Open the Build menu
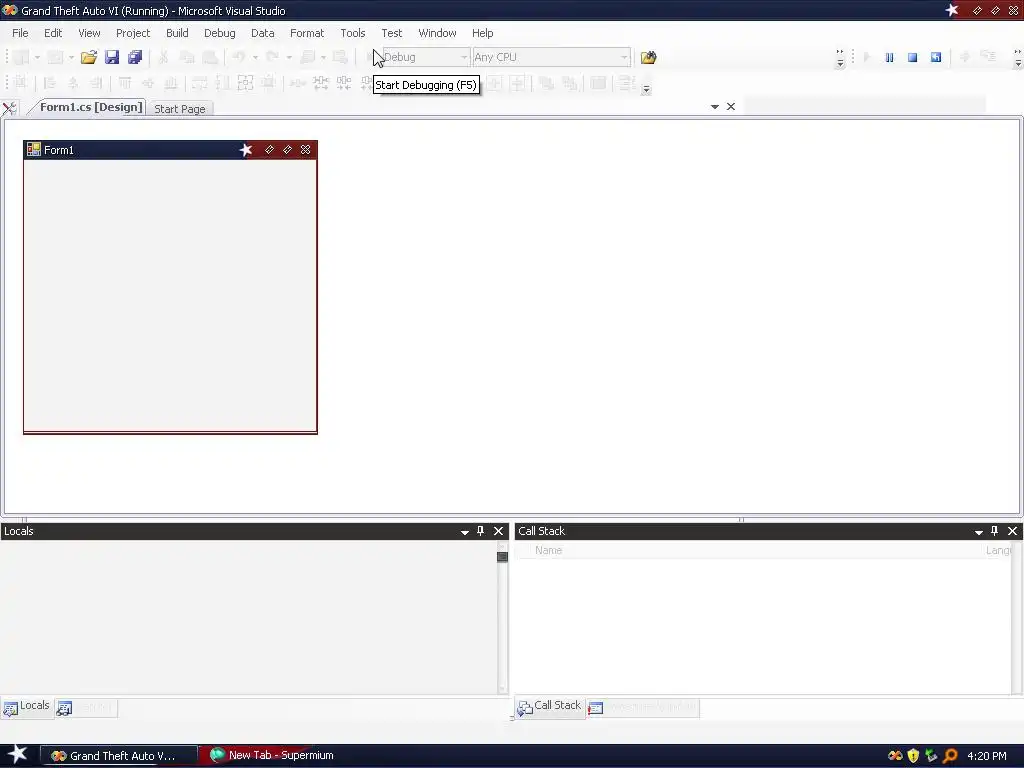This screenshot has height=768, width=1024. (x=177, y=33)
